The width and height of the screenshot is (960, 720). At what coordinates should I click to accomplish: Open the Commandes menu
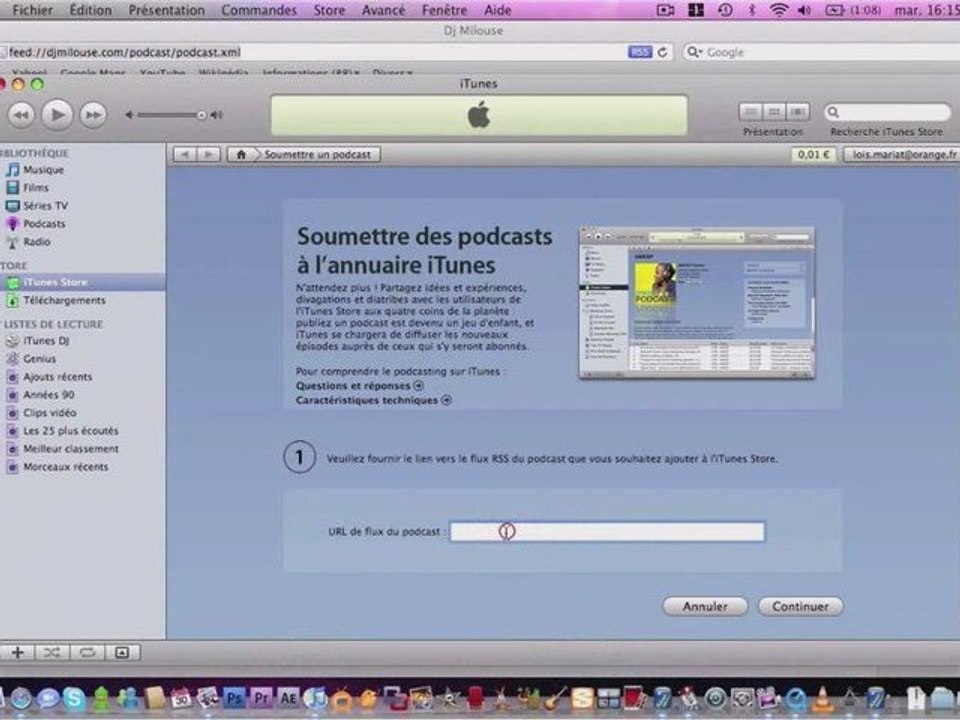[x=259, y=10]
